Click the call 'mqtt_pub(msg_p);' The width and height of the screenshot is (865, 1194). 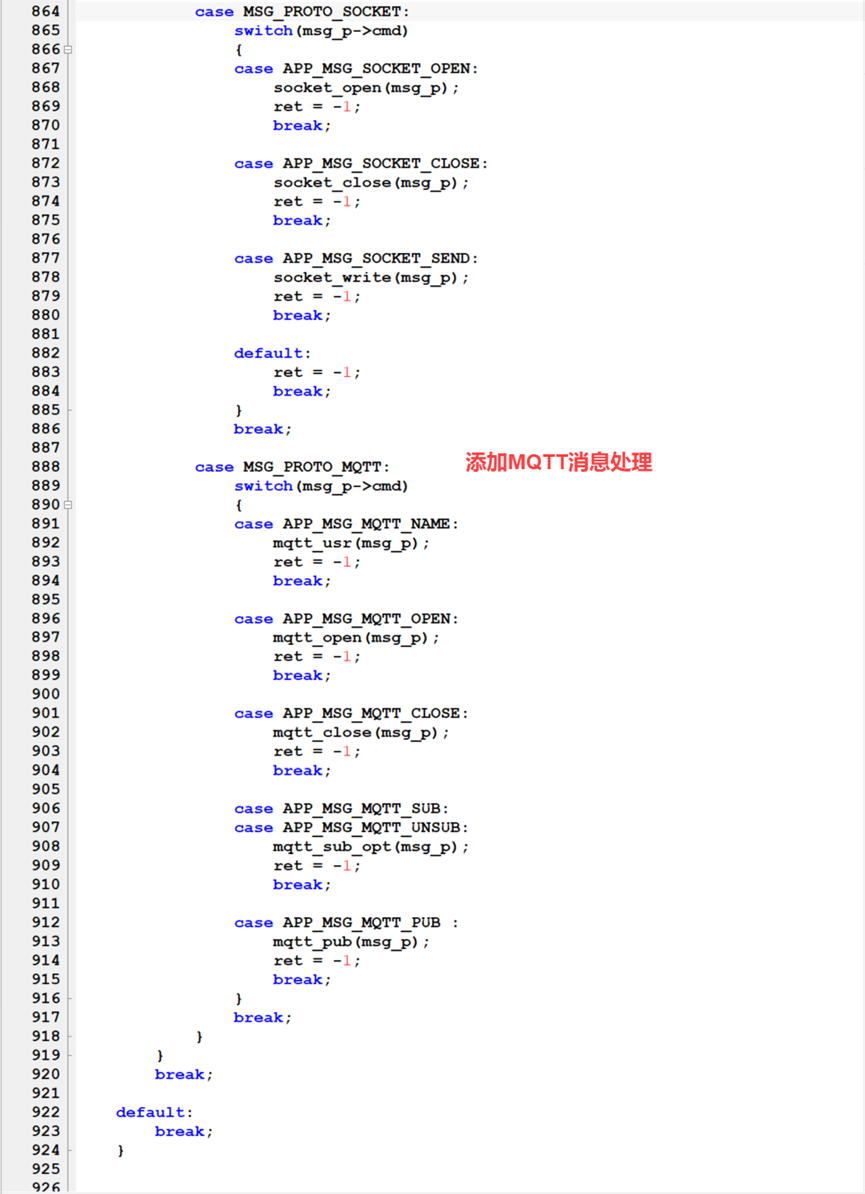pos(351,942)
